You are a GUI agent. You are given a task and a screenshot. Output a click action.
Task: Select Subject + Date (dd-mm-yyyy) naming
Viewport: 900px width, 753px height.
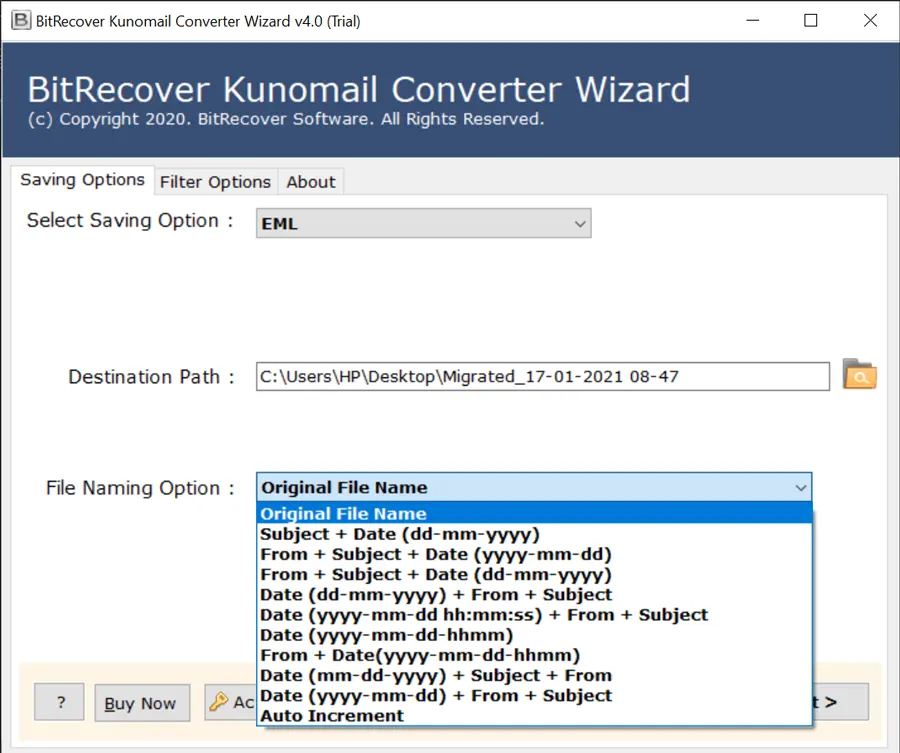[x=534, y=534]
